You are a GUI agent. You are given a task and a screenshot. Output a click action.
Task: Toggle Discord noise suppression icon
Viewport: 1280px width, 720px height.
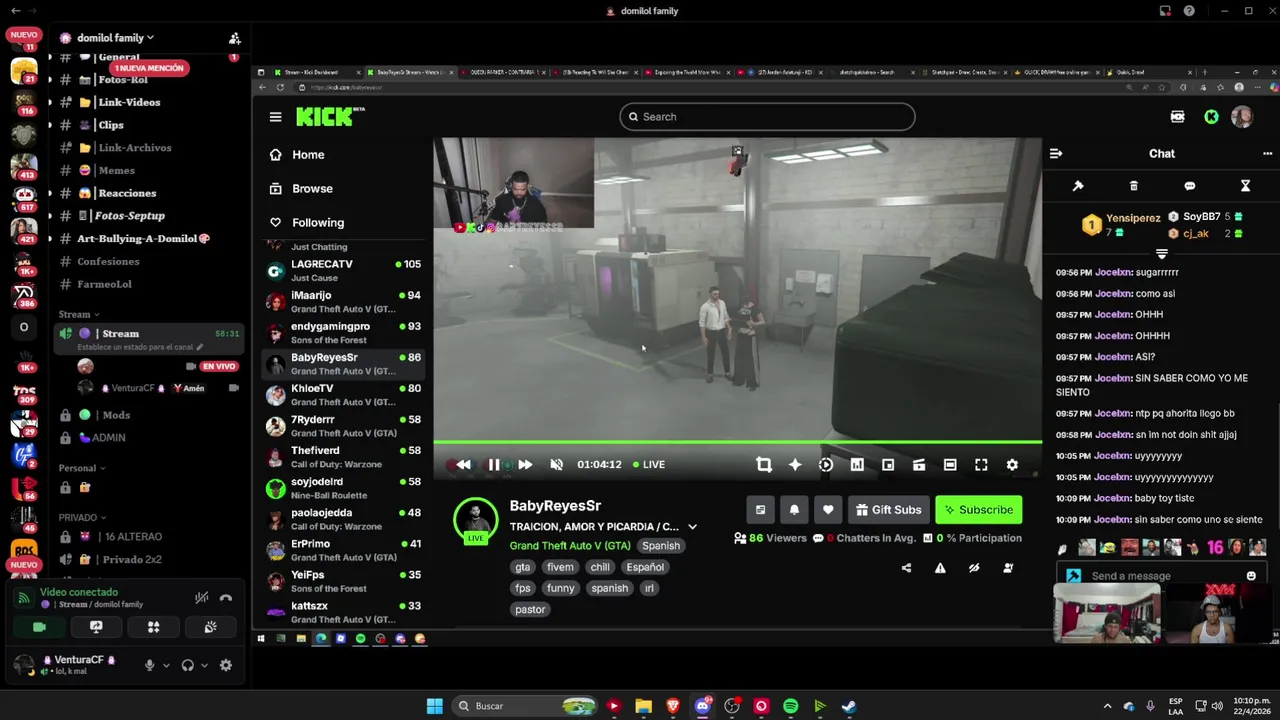pos(201,598)
